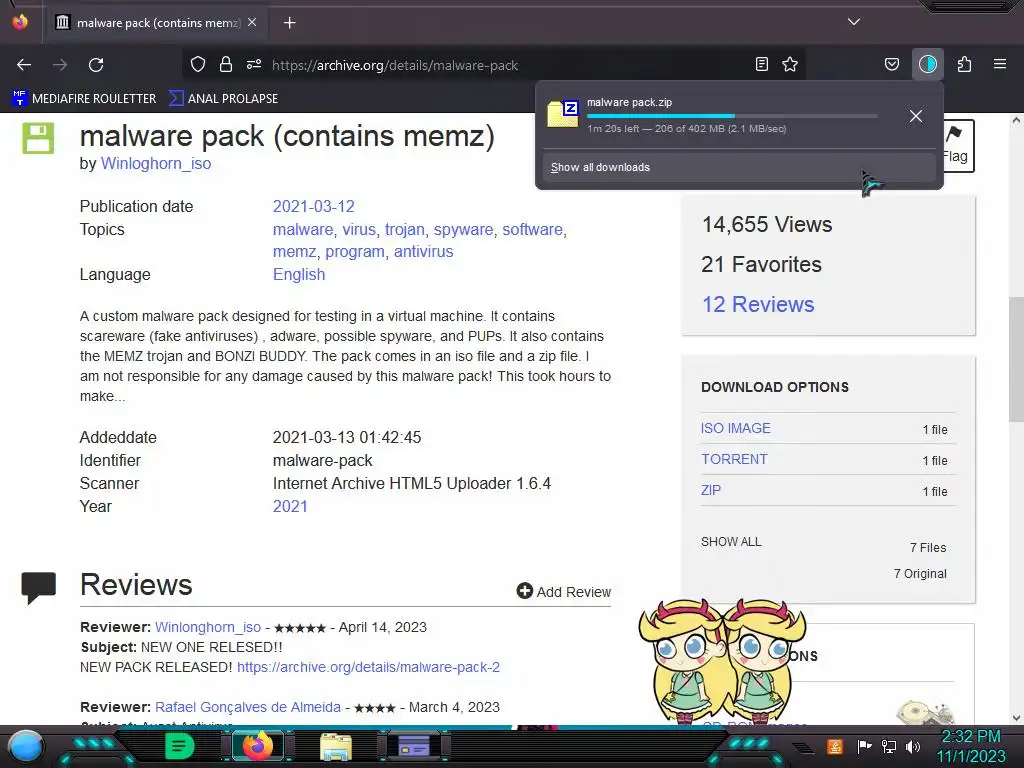Open reviewer Rafael Gonçalves de Almeida profile

248,707
